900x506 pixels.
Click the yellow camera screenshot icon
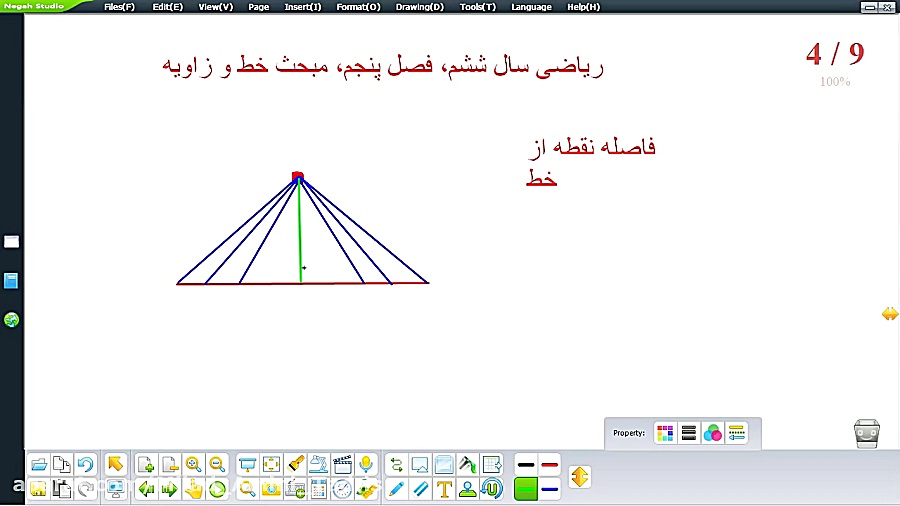click(x=271, y=489)
